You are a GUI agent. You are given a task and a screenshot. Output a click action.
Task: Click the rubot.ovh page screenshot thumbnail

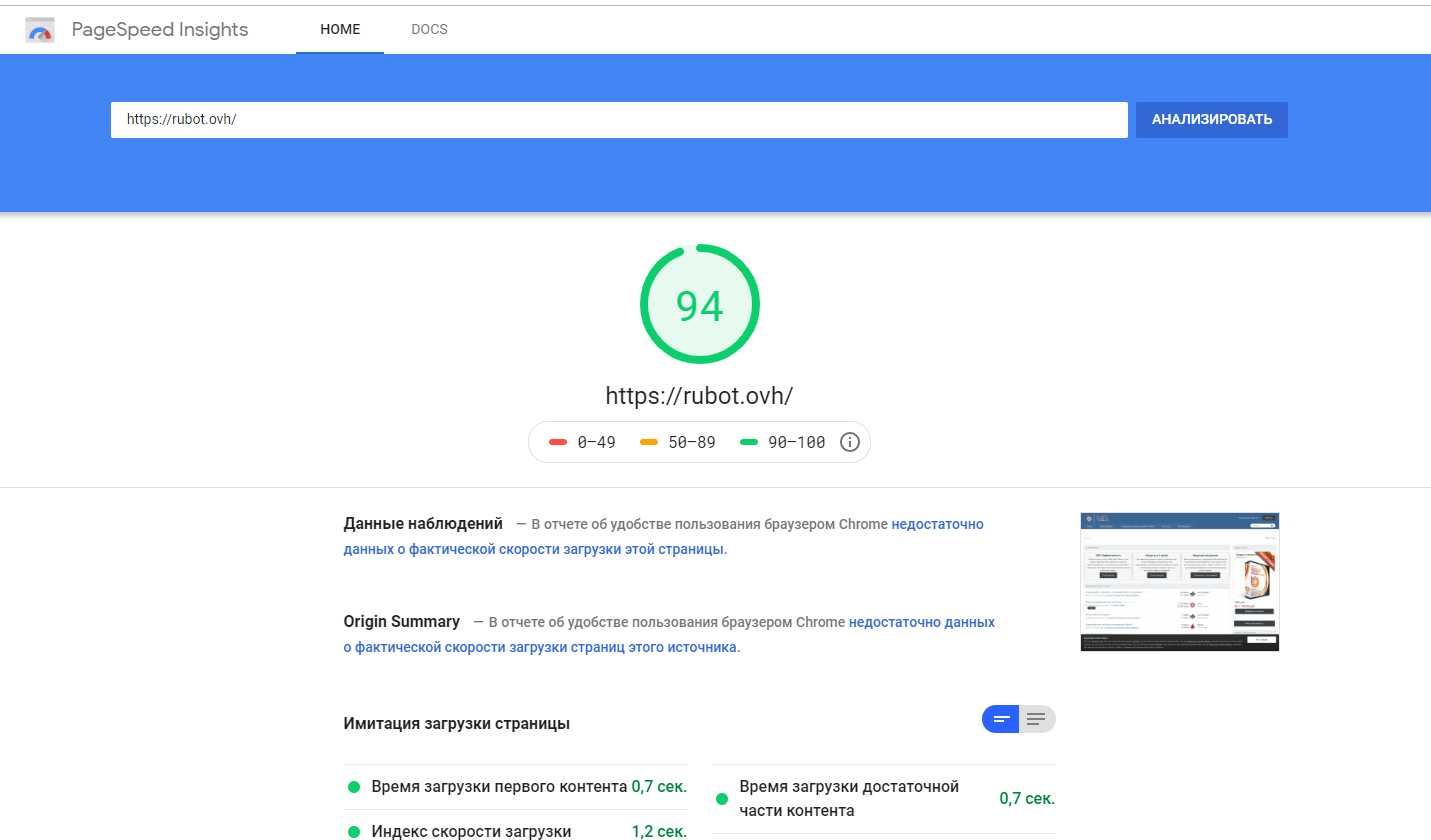click(x=1179, y=582)
